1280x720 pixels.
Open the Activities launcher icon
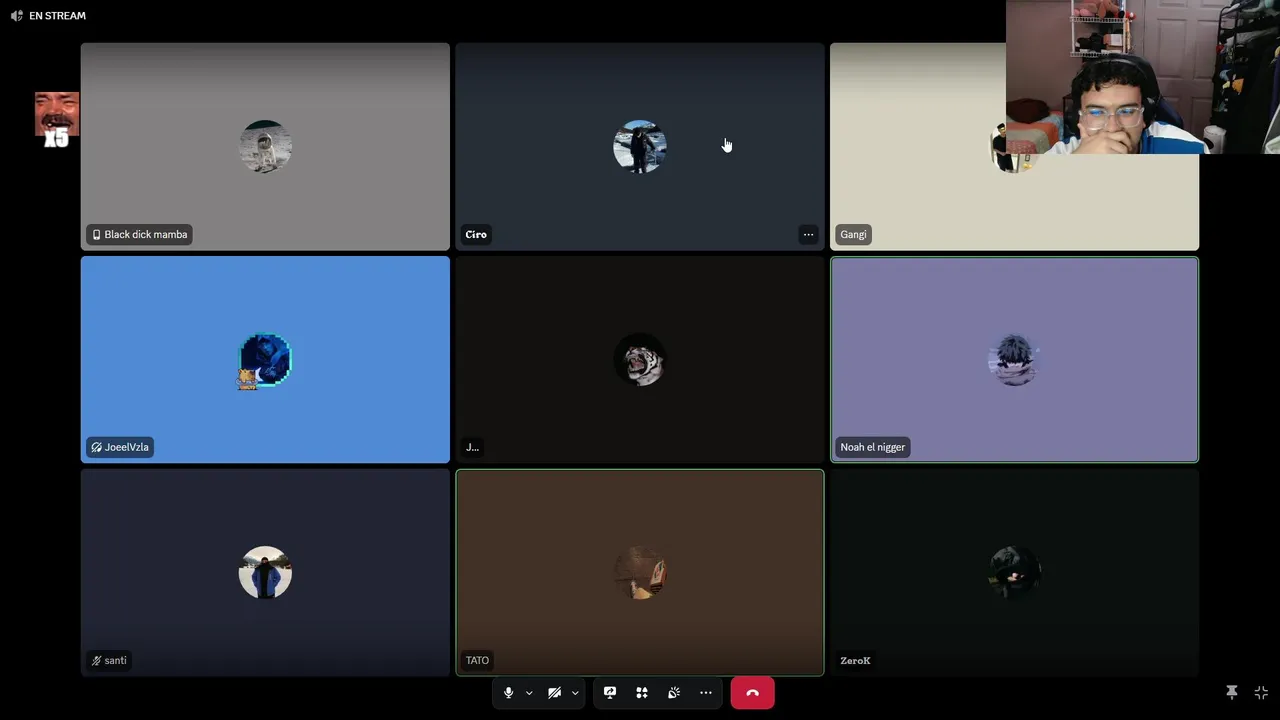click(x=642, y=693)
